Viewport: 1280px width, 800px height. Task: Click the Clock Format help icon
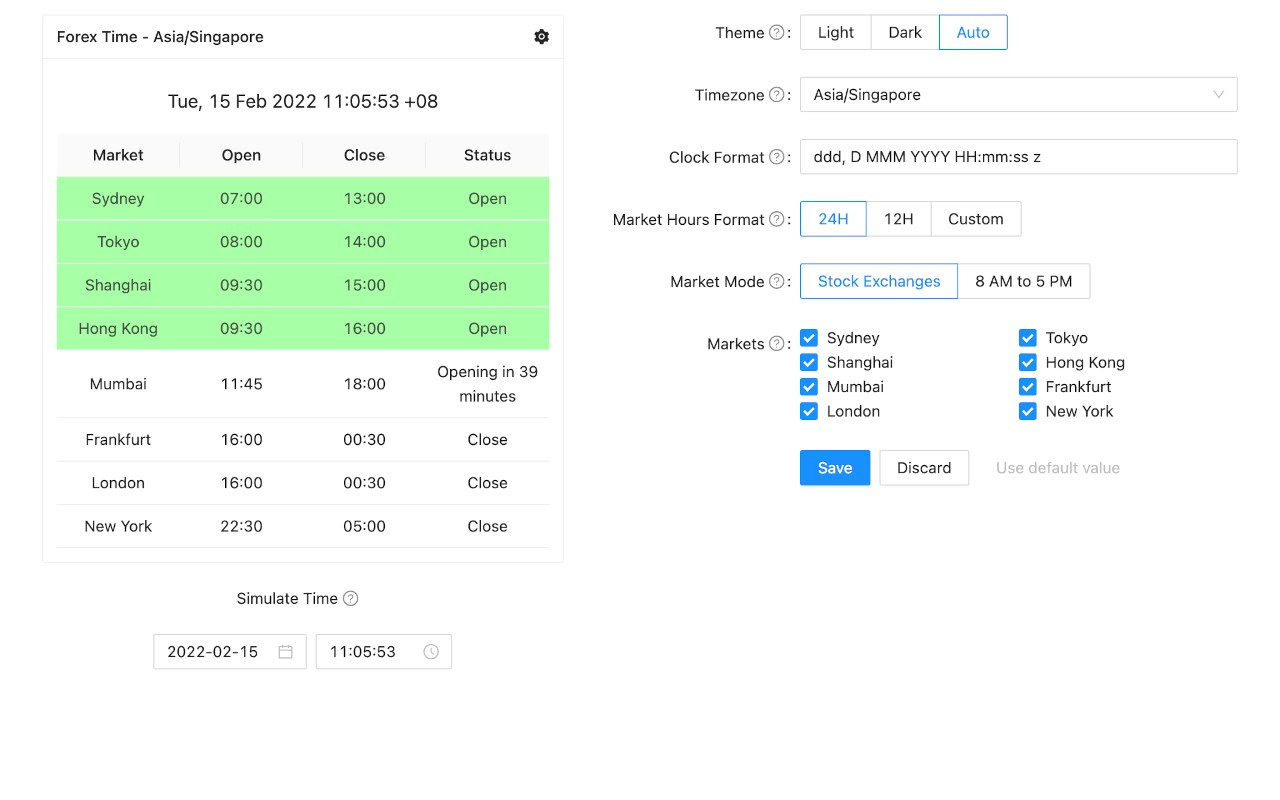pos(776,157)
